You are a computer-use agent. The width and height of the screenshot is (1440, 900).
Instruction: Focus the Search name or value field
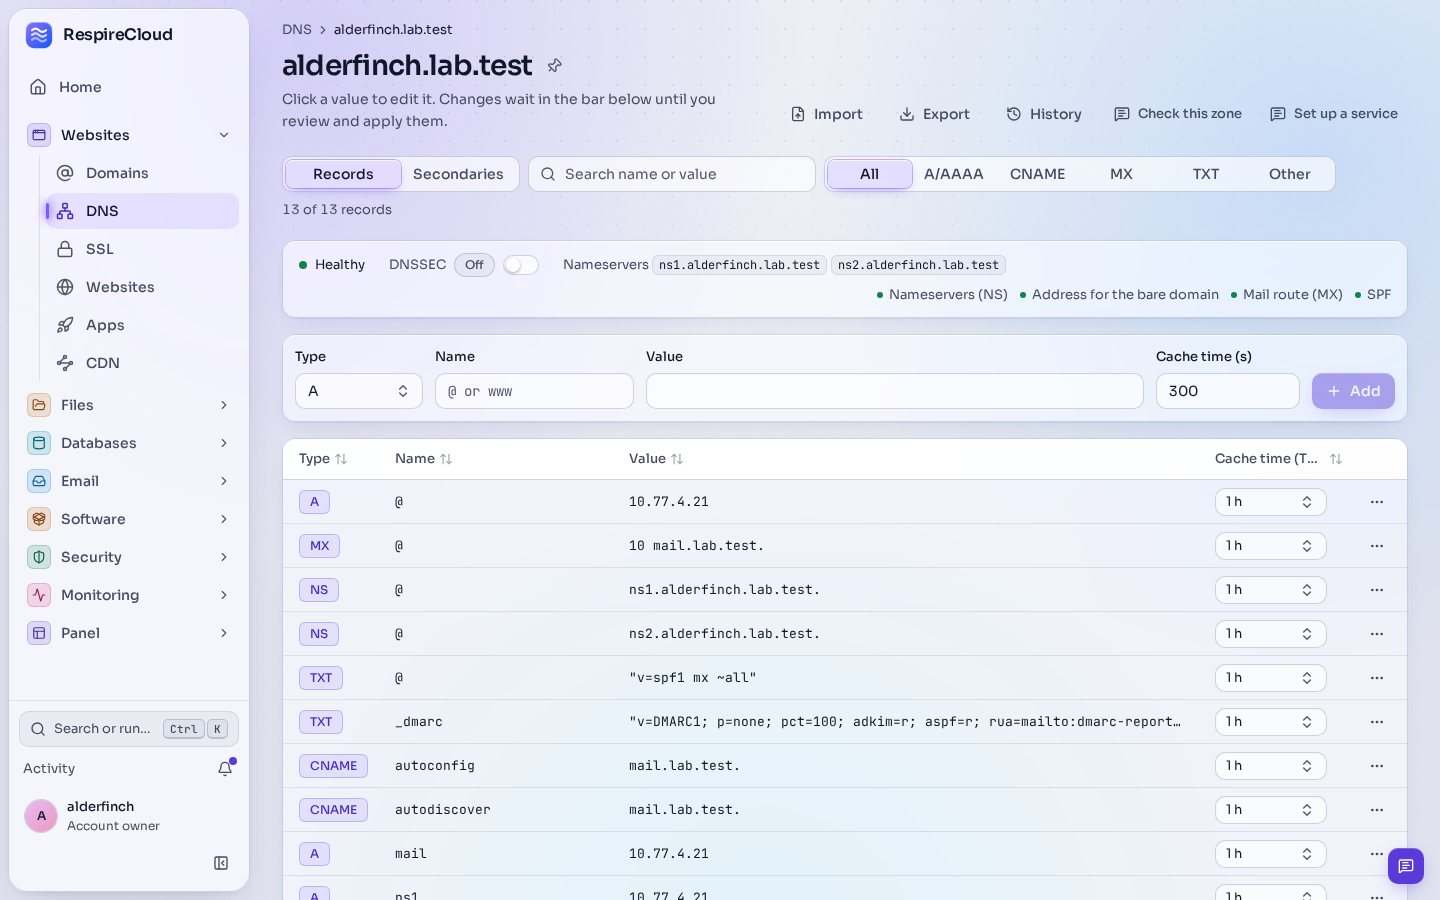coord(672,174)
